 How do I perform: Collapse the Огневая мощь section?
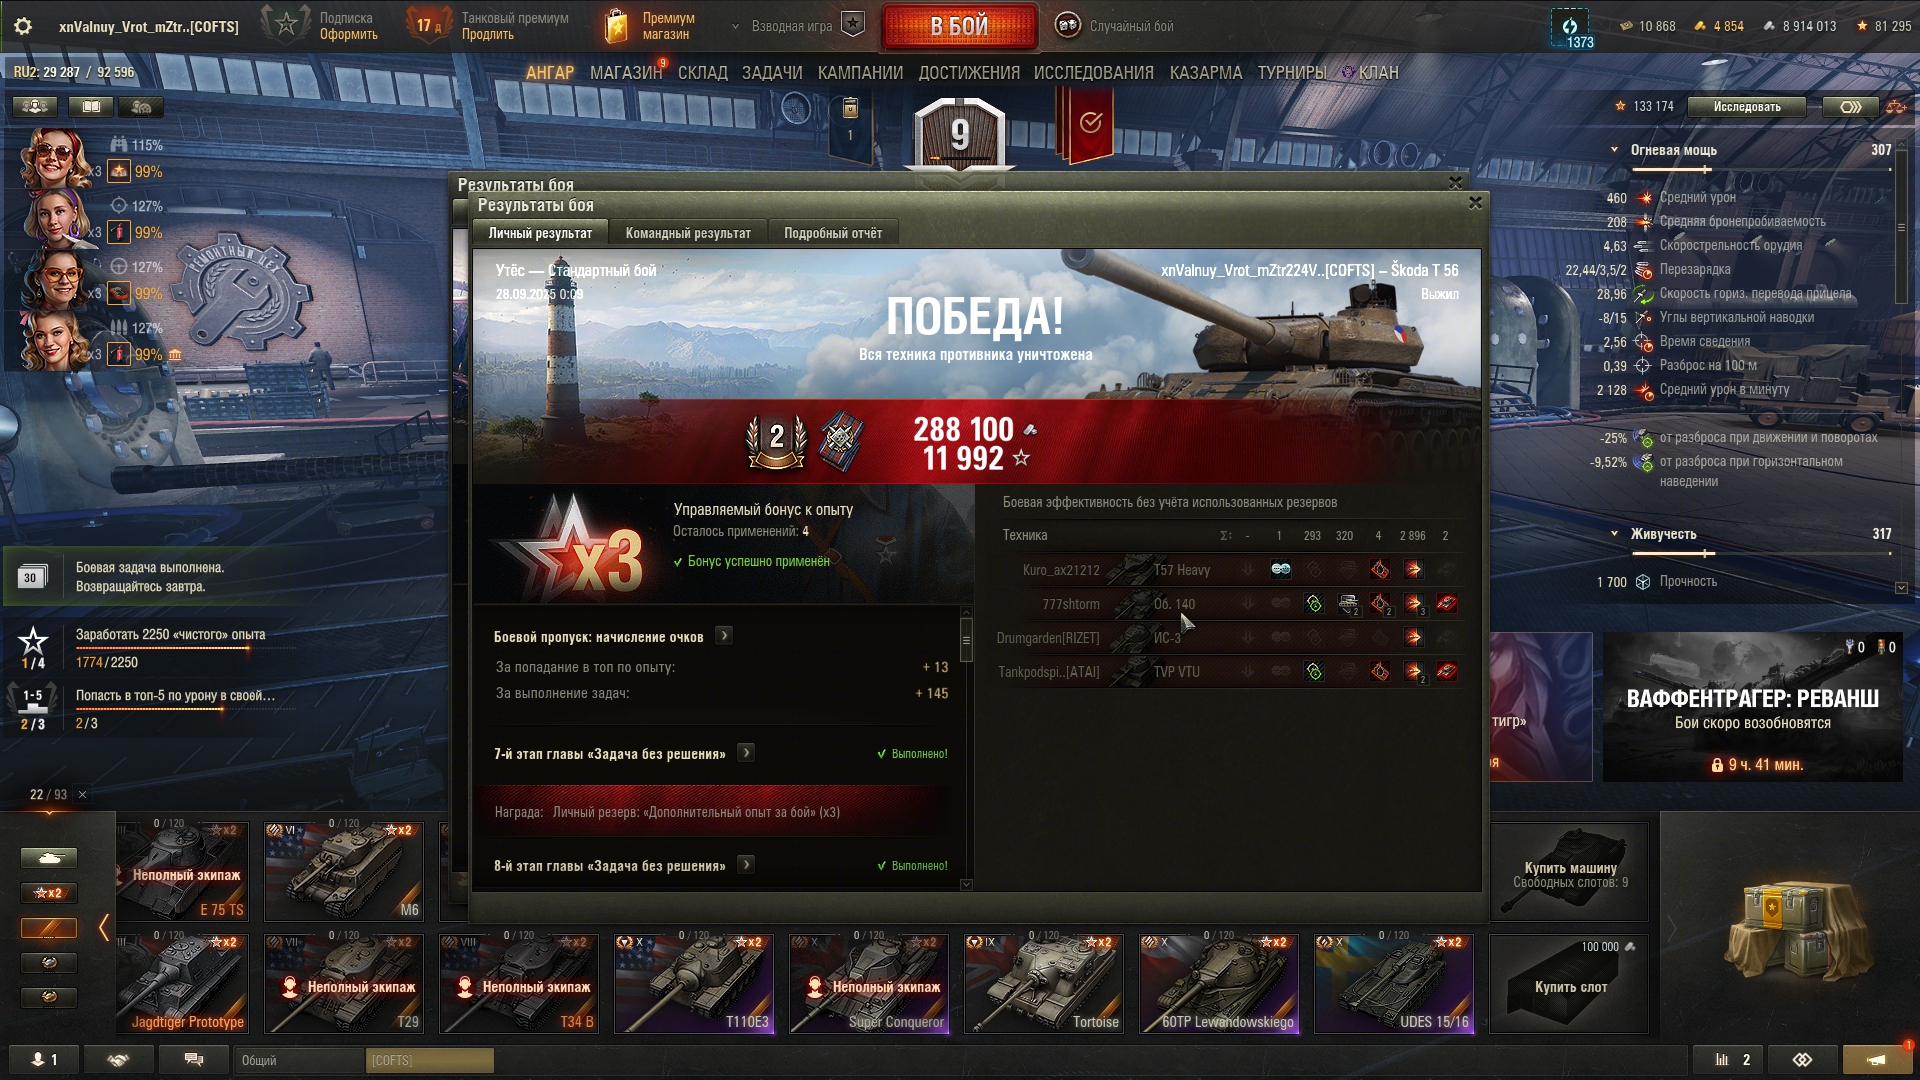coord(1614,150)
